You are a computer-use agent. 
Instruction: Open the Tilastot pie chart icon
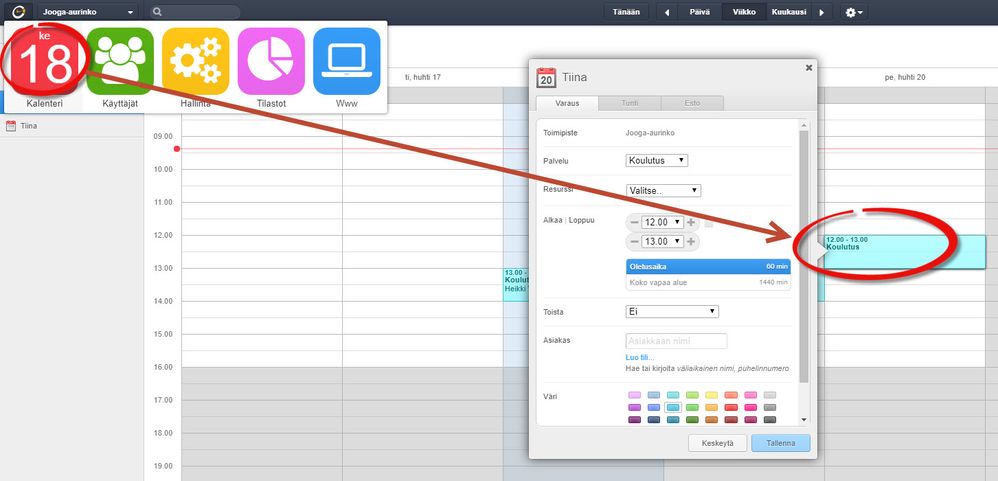[x=271, y=62]
